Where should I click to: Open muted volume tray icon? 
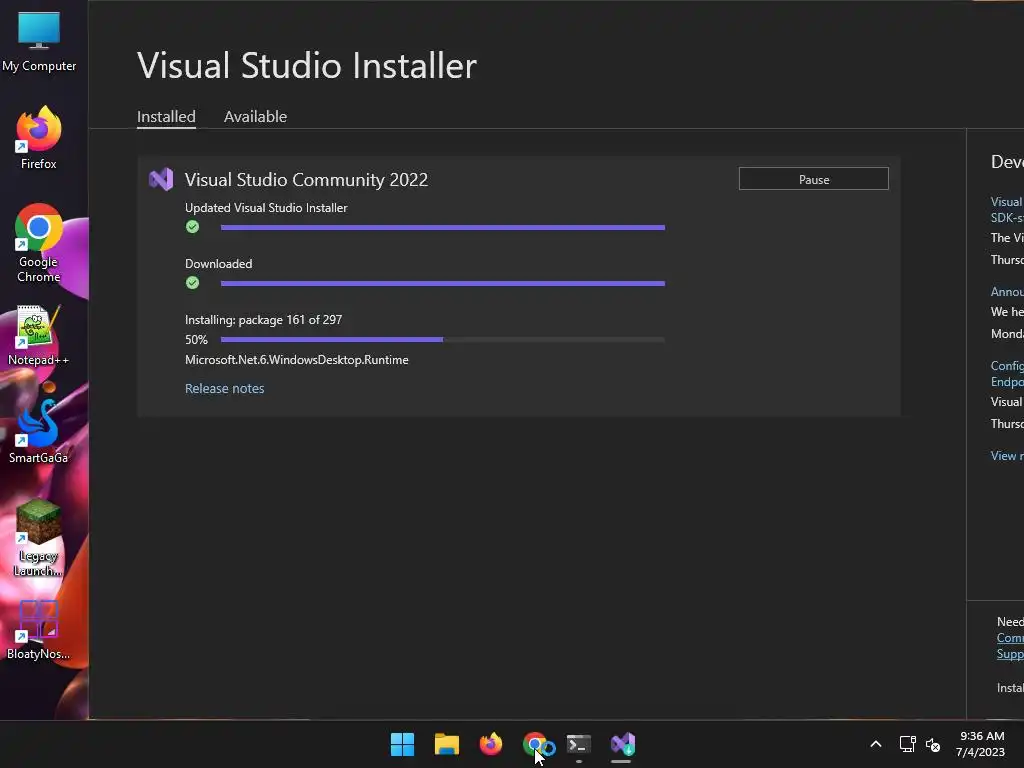point(933,744)
